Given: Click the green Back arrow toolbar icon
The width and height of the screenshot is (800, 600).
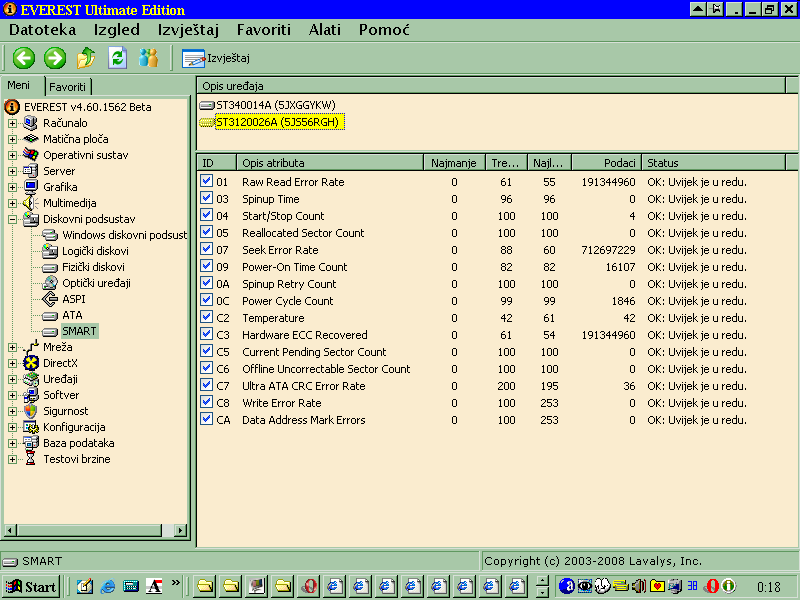Looking at the screenshot, I should pos(24,58).
